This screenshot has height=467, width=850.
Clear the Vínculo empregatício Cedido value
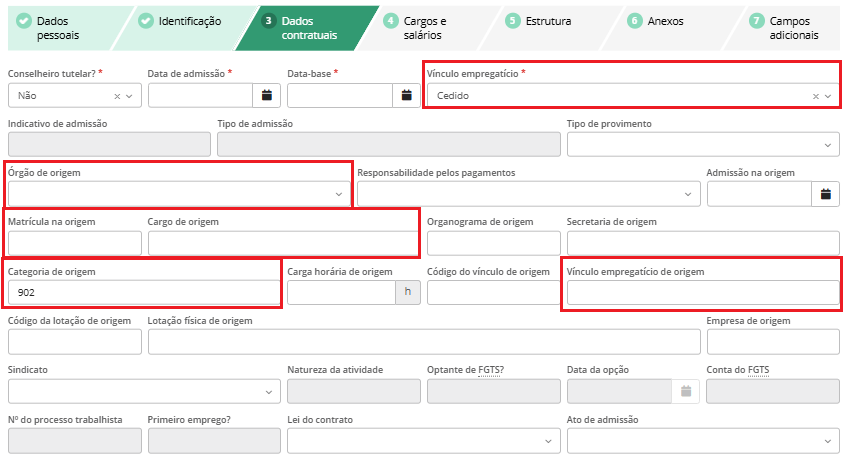coord(816,96)
